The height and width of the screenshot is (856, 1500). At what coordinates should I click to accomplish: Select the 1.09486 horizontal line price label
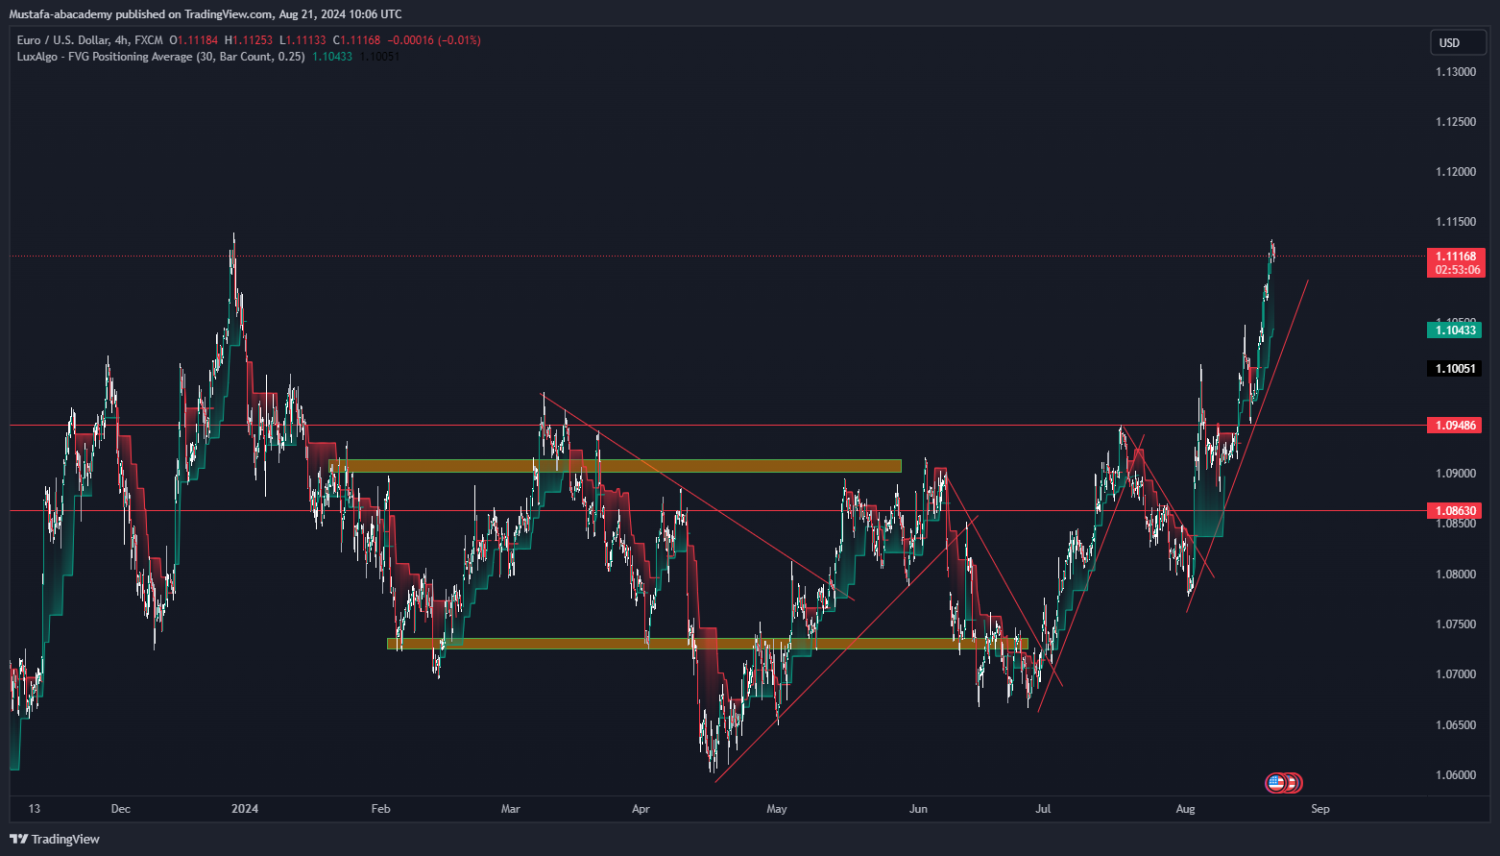tap(1454, 425)
